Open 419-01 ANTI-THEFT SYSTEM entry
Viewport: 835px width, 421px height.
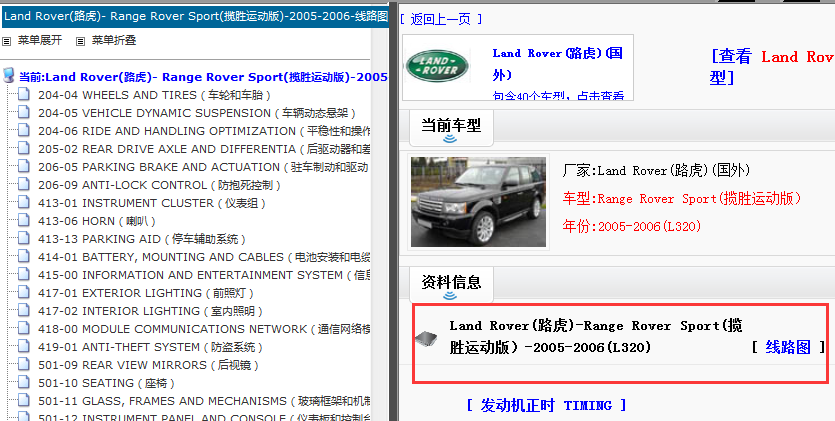click(151, 347)
